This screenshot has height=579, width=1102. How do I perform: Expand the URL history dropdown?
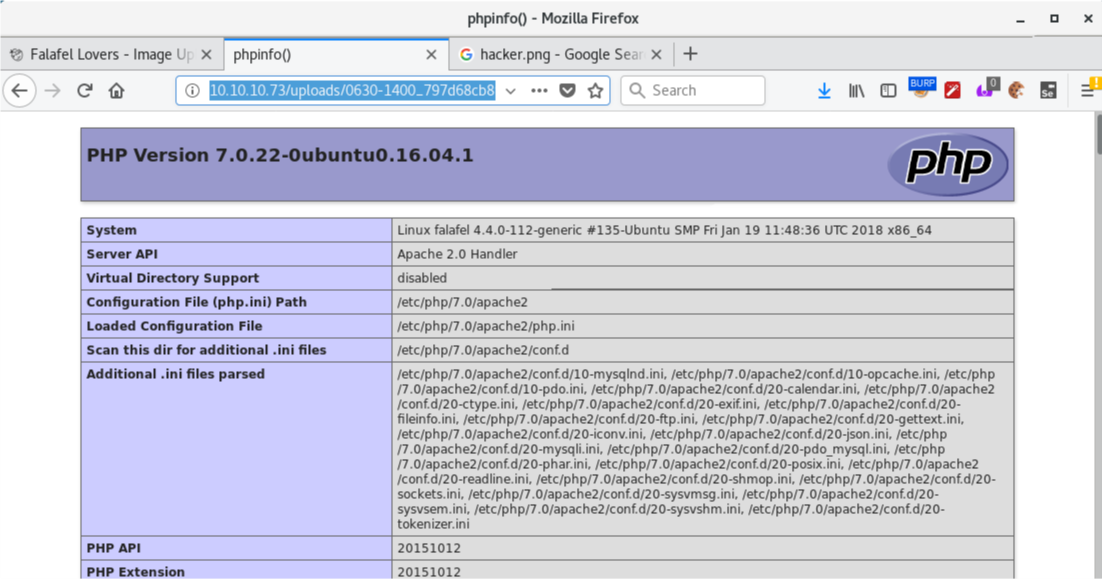(x=511, y=91)
